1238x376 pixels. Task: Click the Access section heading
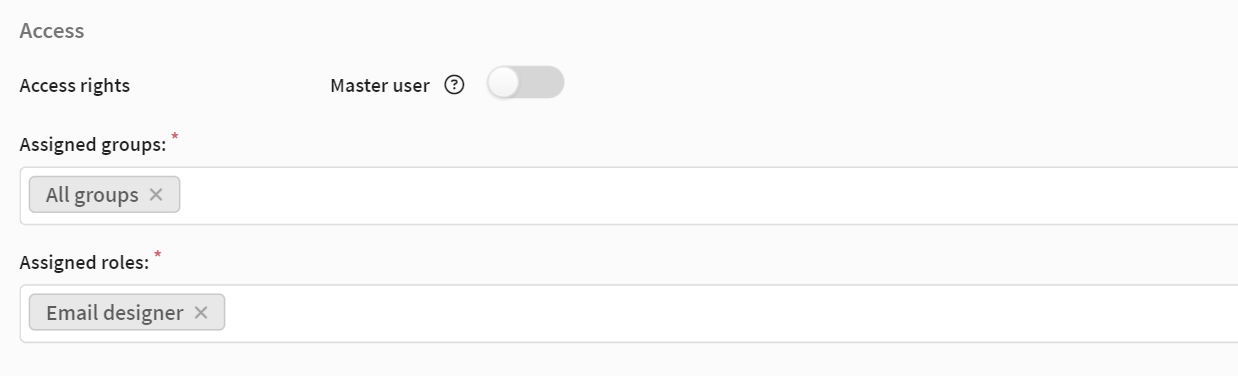tap(52, 30)
